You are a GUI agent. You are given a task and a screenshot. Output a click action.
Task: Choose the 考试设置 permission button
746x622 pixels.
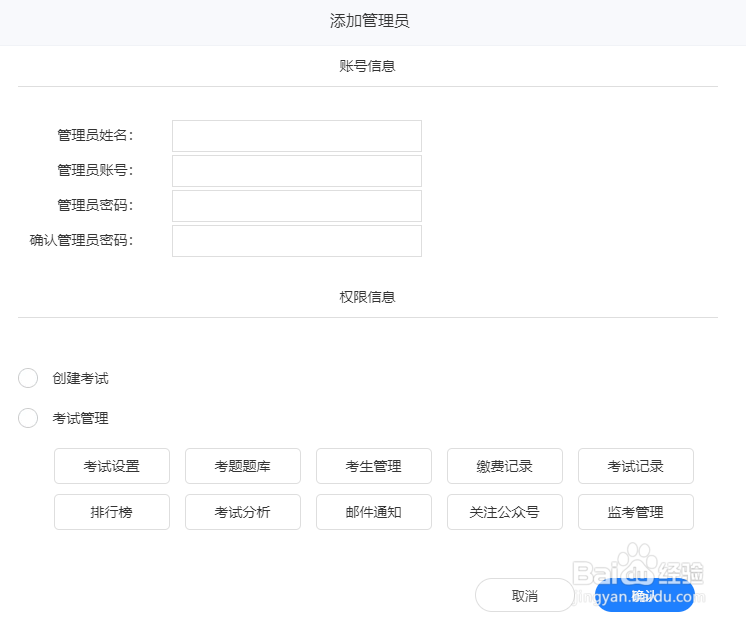click(x=112, y=466)
